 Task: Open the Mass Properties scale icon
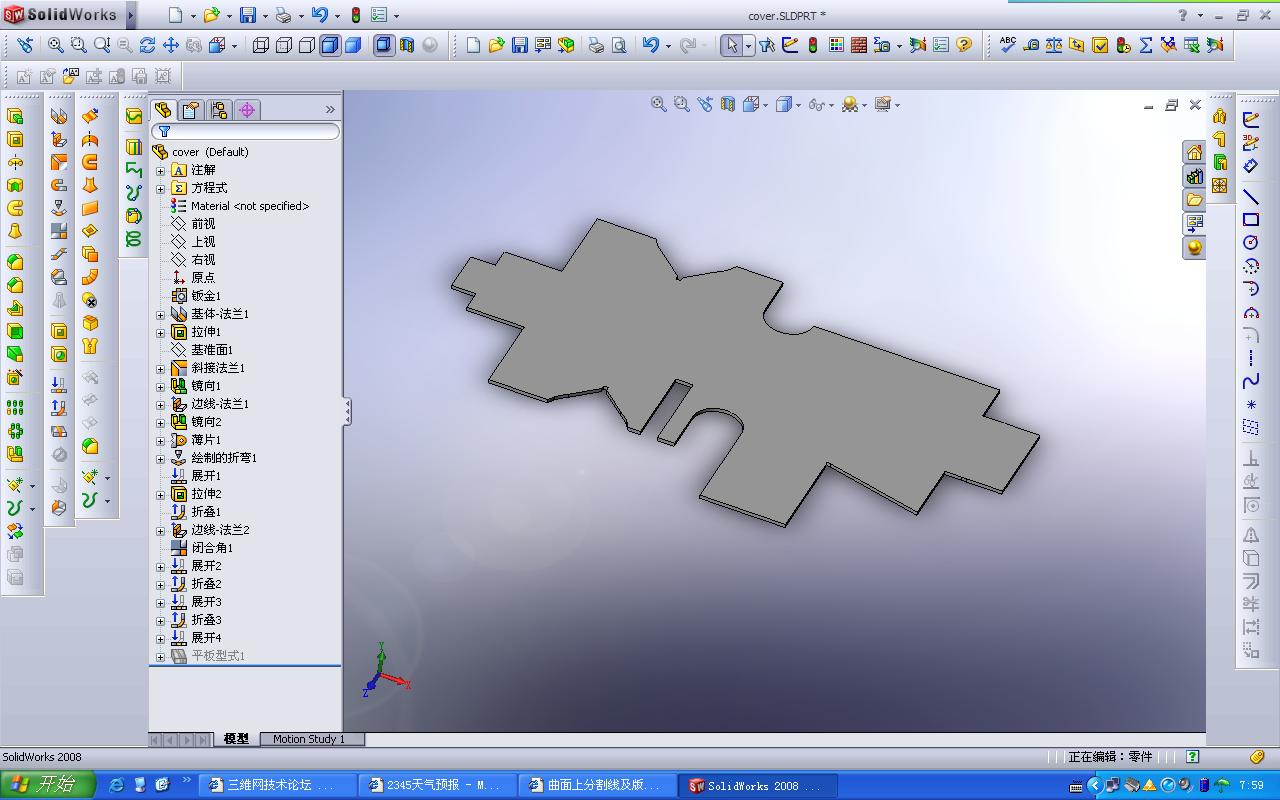click(1054, 45)
